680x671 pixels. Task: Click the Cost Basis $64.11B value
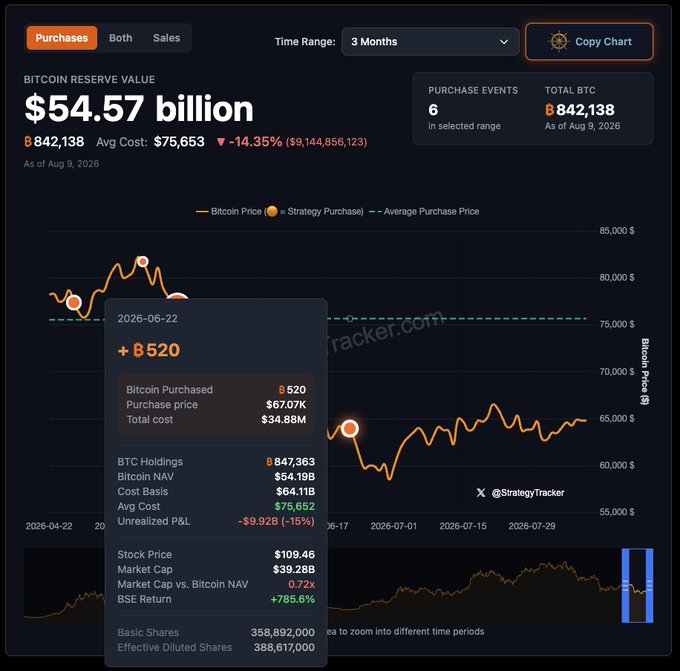[x=295, y=491]
